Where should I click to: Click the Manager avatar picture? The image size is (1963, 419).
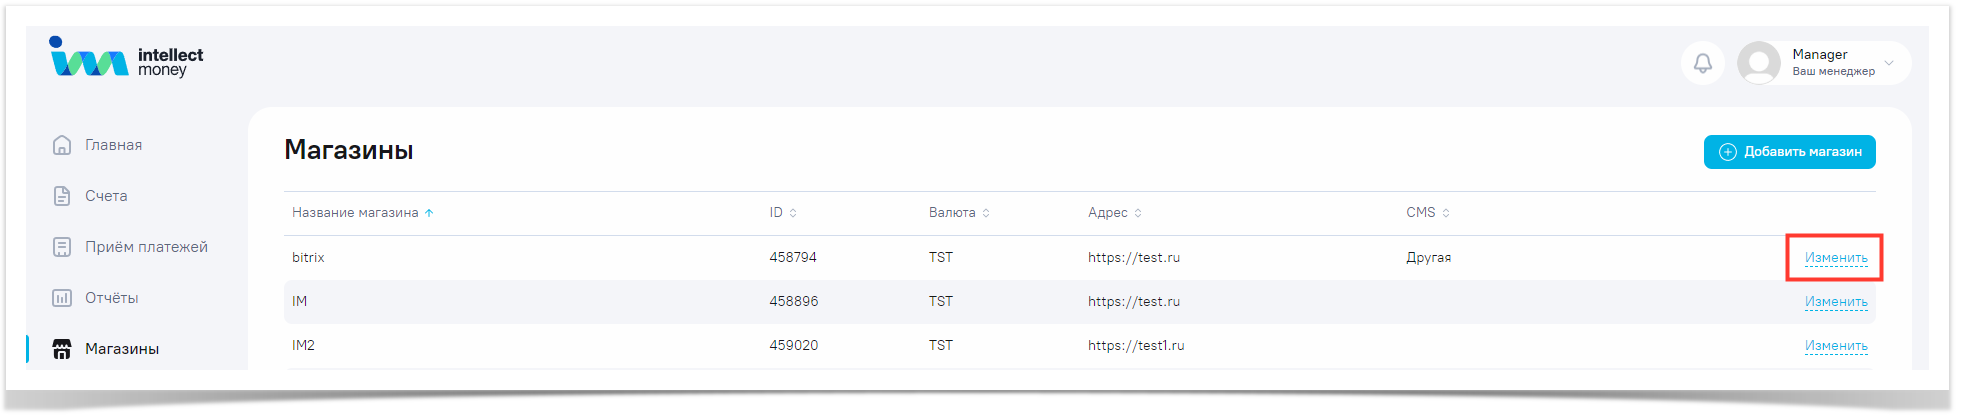point(1758,63)
